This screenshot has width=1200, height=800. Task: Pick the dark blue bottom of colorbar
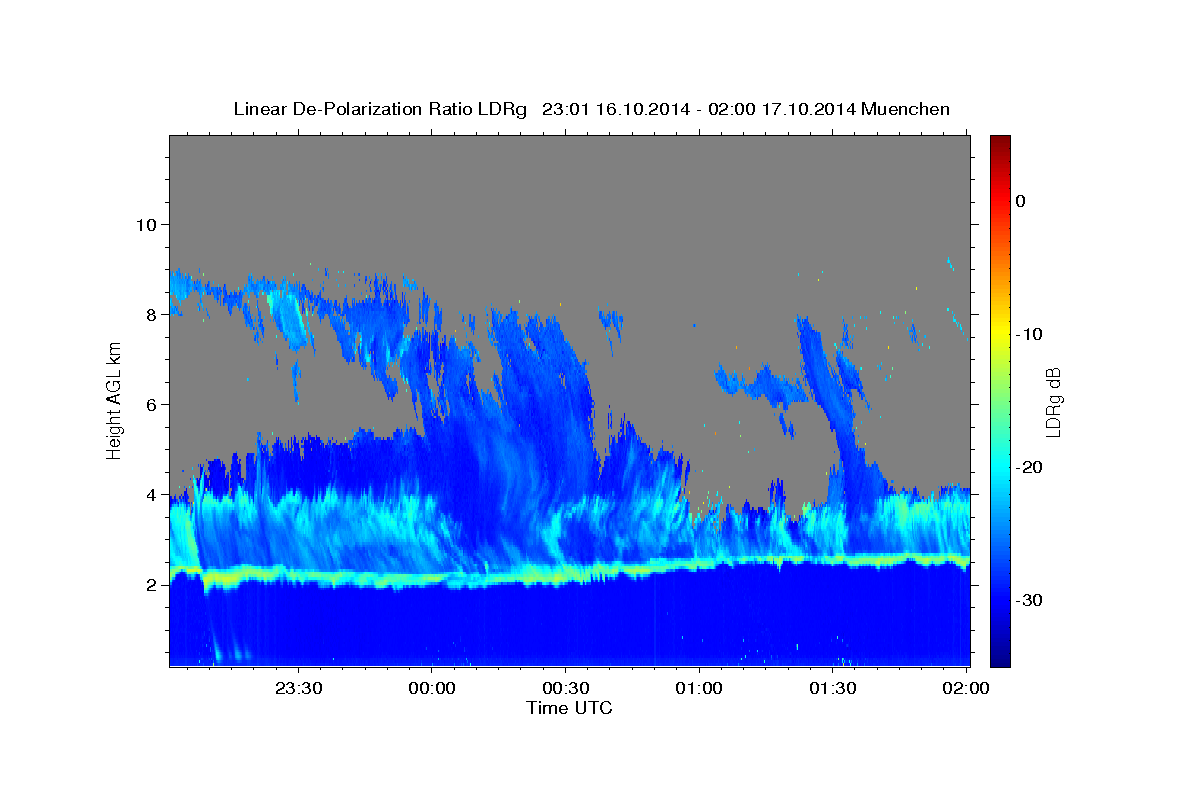(1000, 655)
